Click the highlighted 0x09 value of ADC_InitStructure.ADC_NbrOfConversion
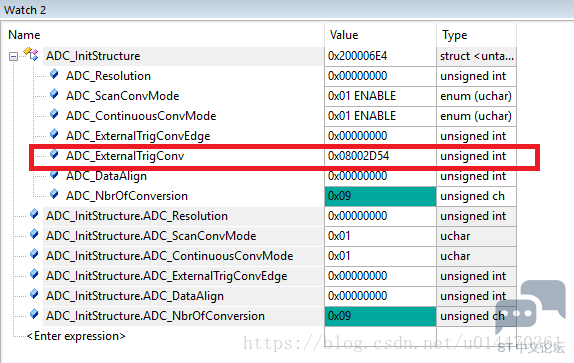 tap(380, 316)
